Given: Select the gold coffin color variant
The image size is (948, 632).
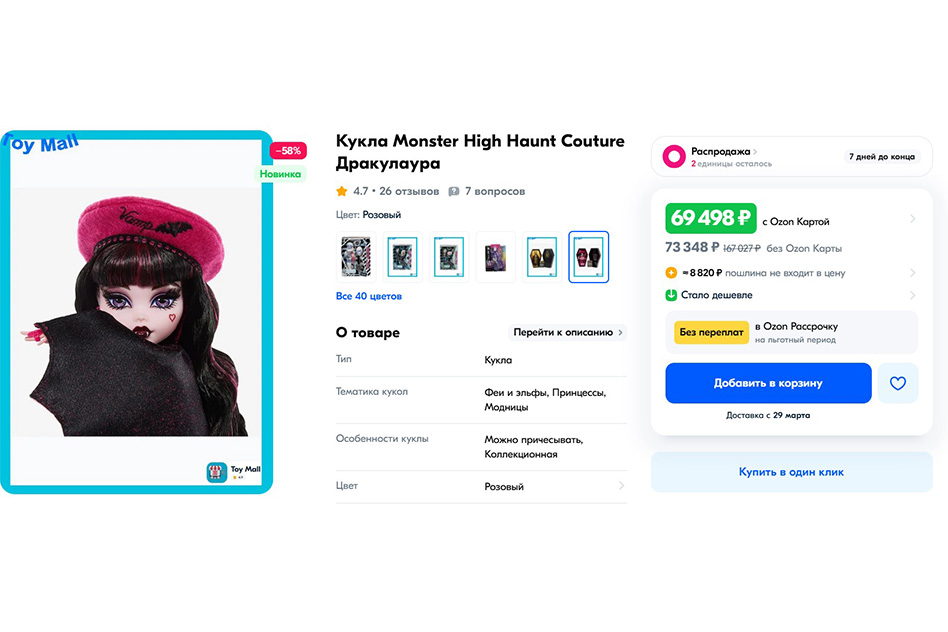Looking at the screenshot, I should tap(542, 257).
